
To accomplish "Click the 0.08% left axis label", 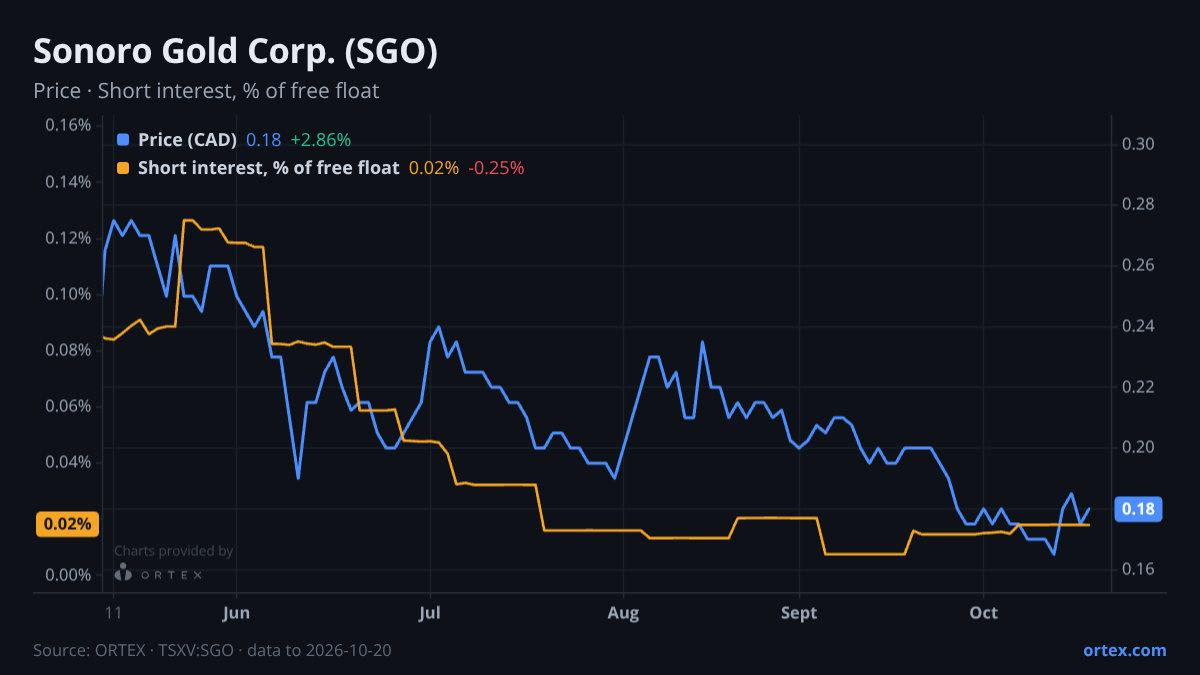I will tap(68, 350).
